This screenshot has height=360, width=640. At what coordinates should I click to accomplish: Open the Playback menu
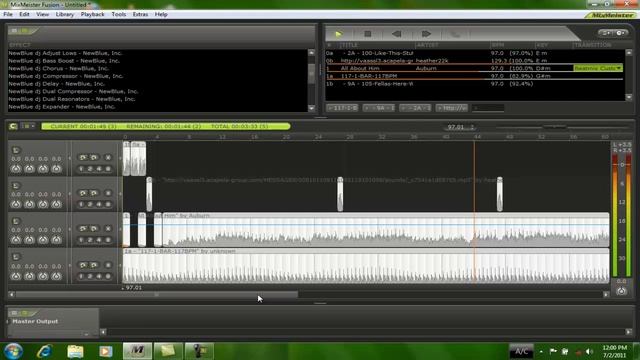pos(92,14)
